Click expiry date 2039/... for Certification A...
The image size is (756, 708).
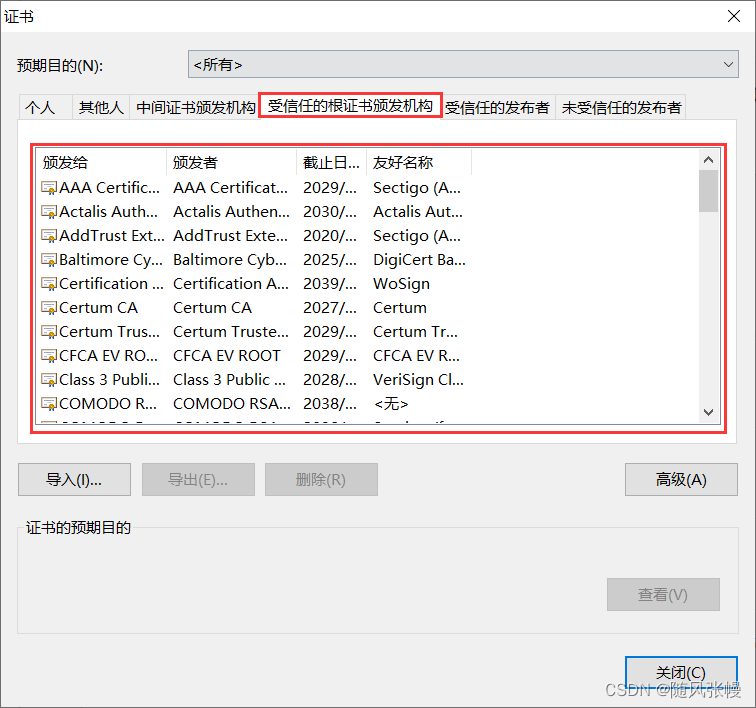330,284
